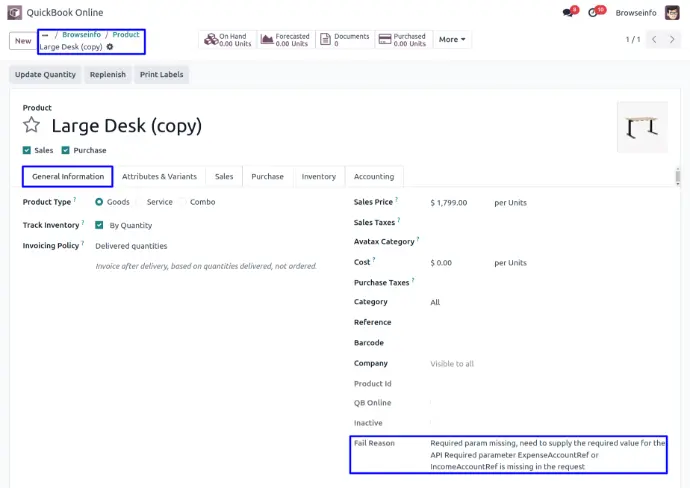Open the gear actions menu beside record name
The height and width of the screenshot is (488, 690).
[x=110, y=47]
